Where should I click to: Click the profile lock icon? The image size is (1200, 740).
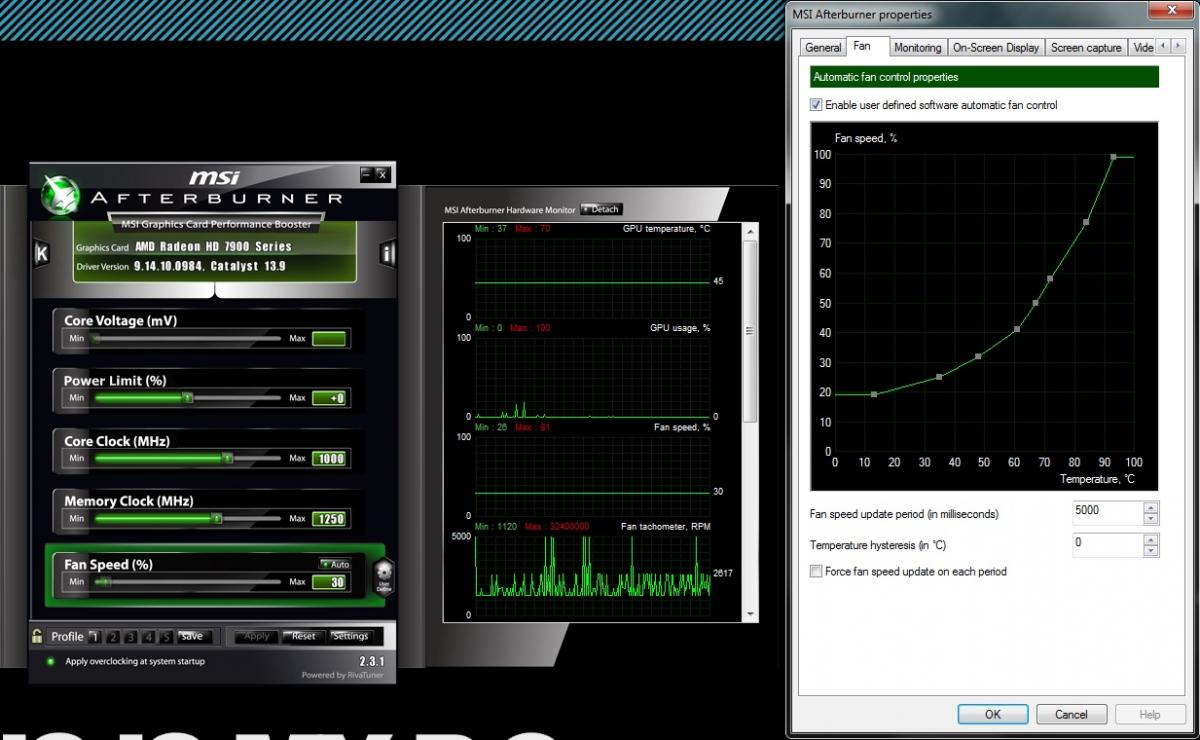[x=37, y=636]
